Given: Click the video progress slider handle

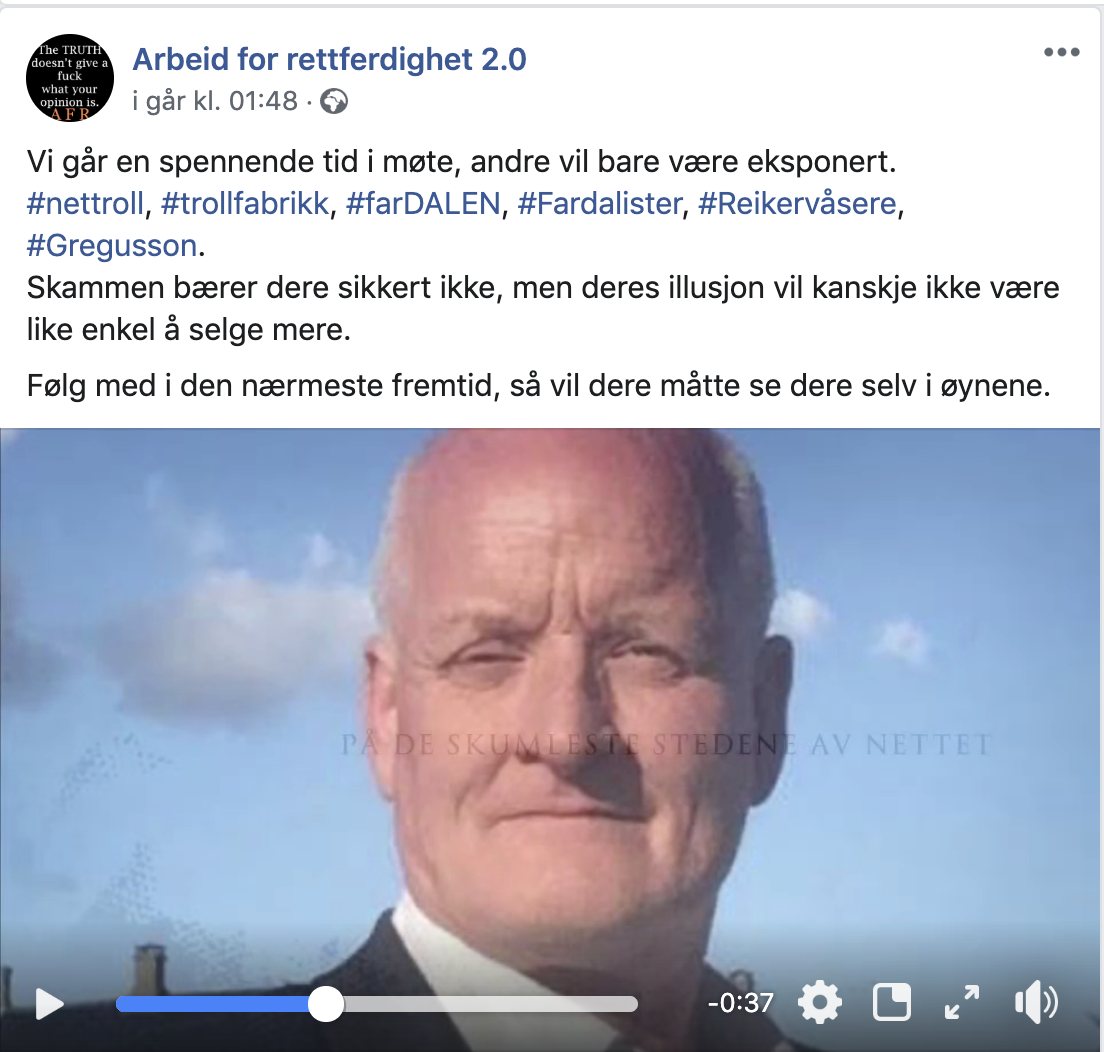Looking at the screenshot, I should [325, 1003].
